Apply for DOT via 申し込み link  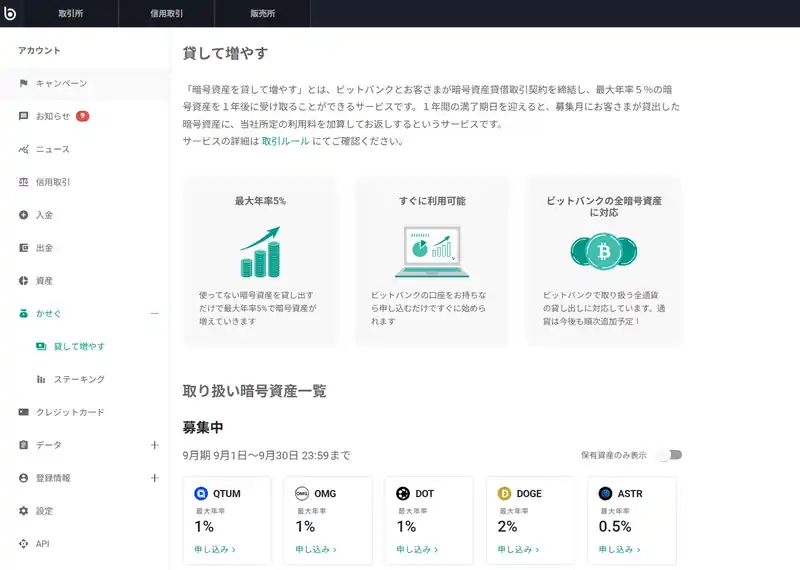tap(417, 549)
